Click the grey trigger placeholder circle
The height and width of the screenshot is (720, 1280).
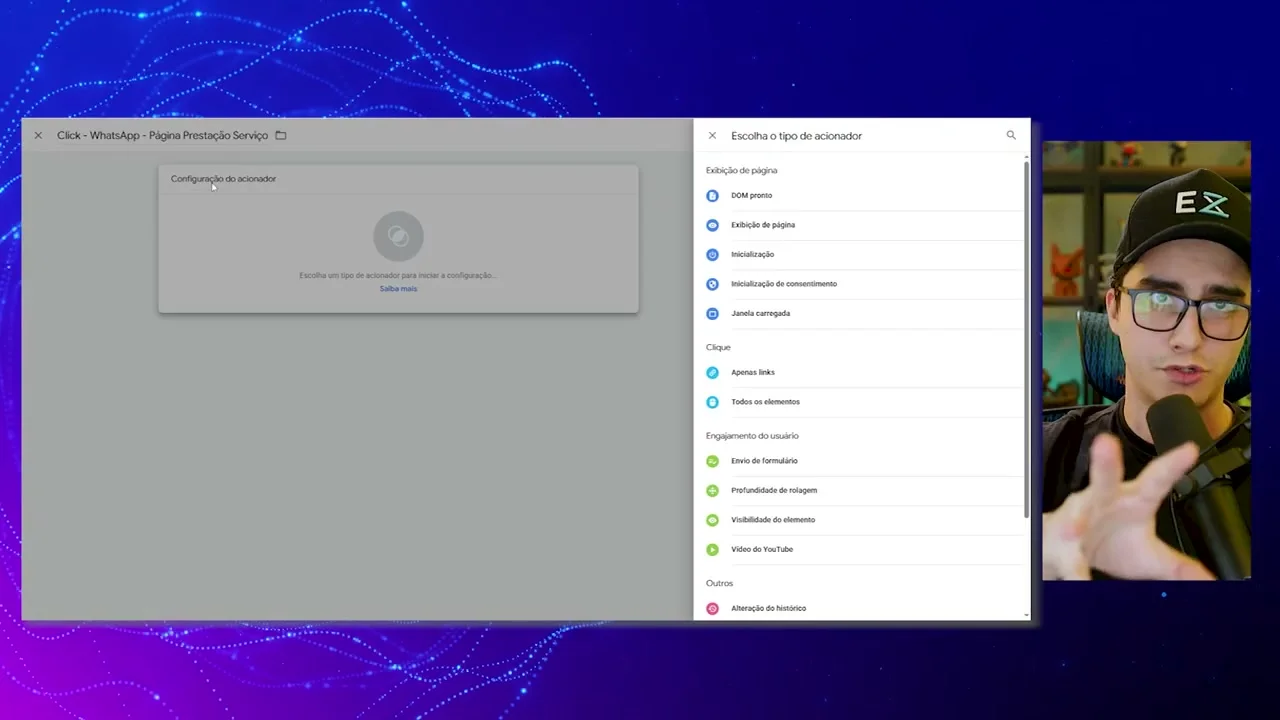[398, 236]
